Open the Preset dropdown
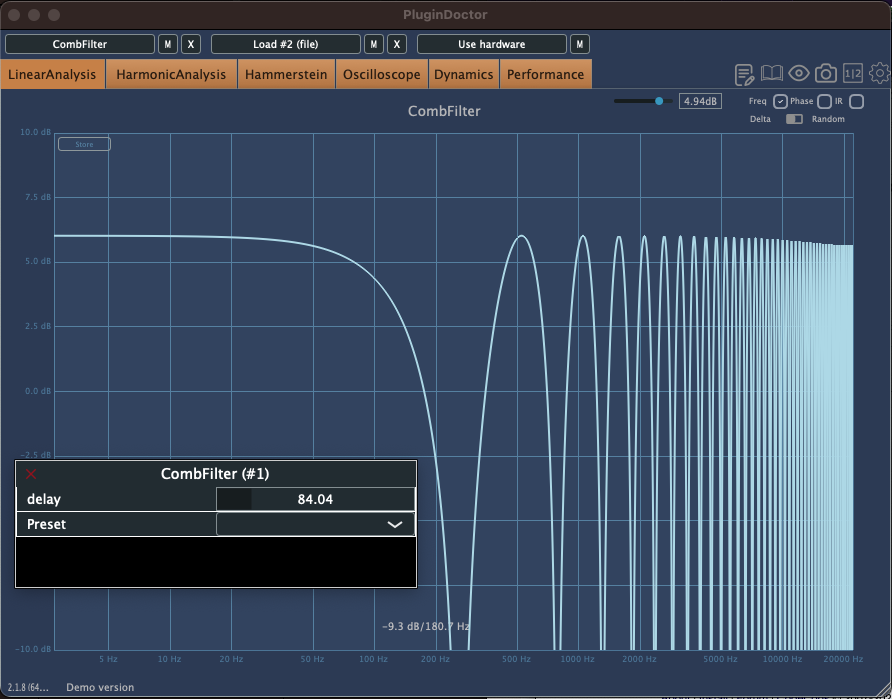This screenshot has width=892, height=699. pos(315,524)
